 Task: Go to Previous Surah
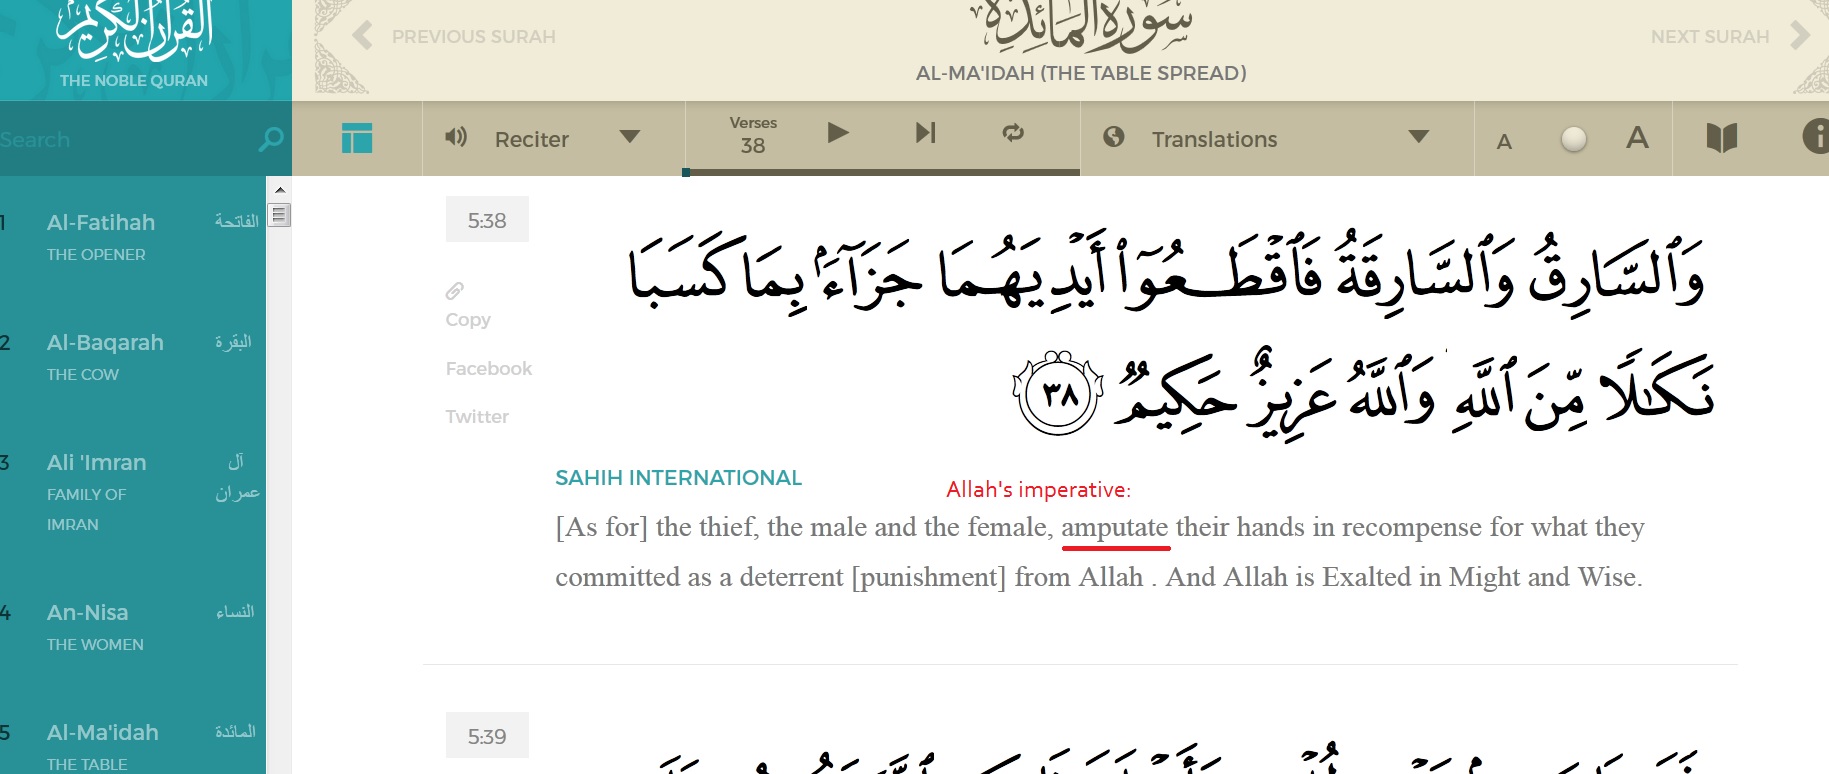pyautogui.click(x=474, y=37)
